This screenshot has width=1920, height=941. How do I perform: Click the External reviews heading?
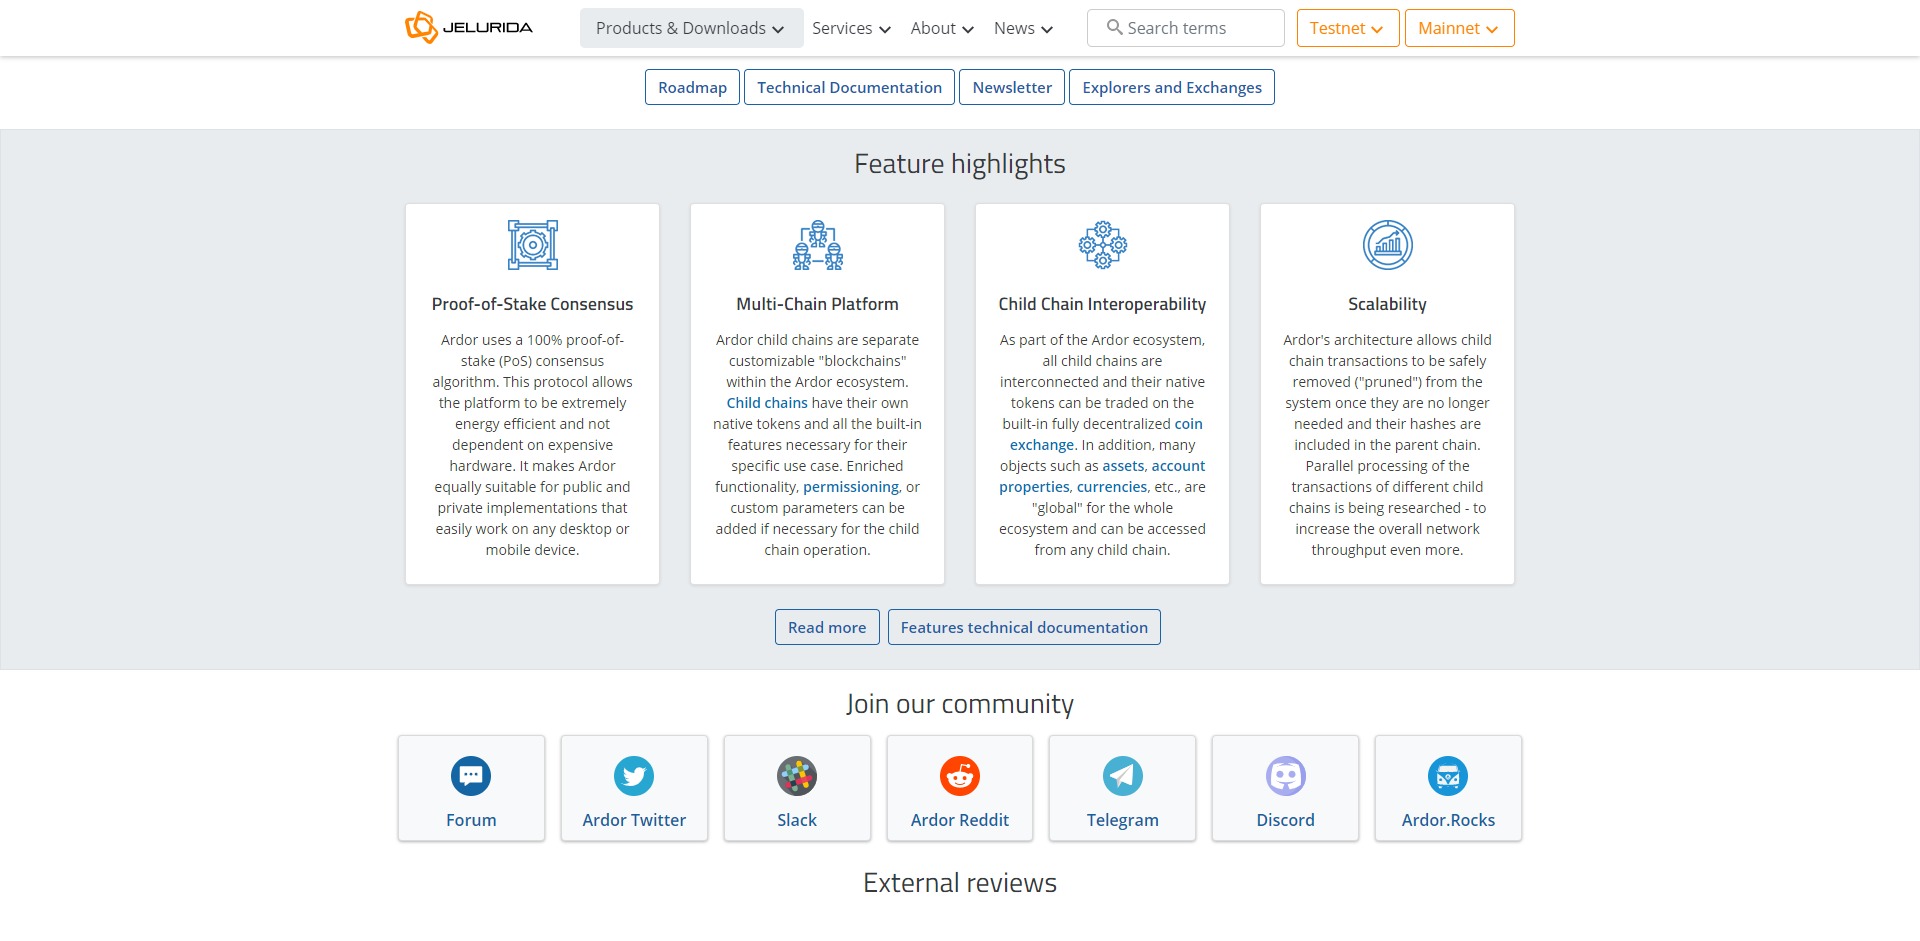pos(960,883)
